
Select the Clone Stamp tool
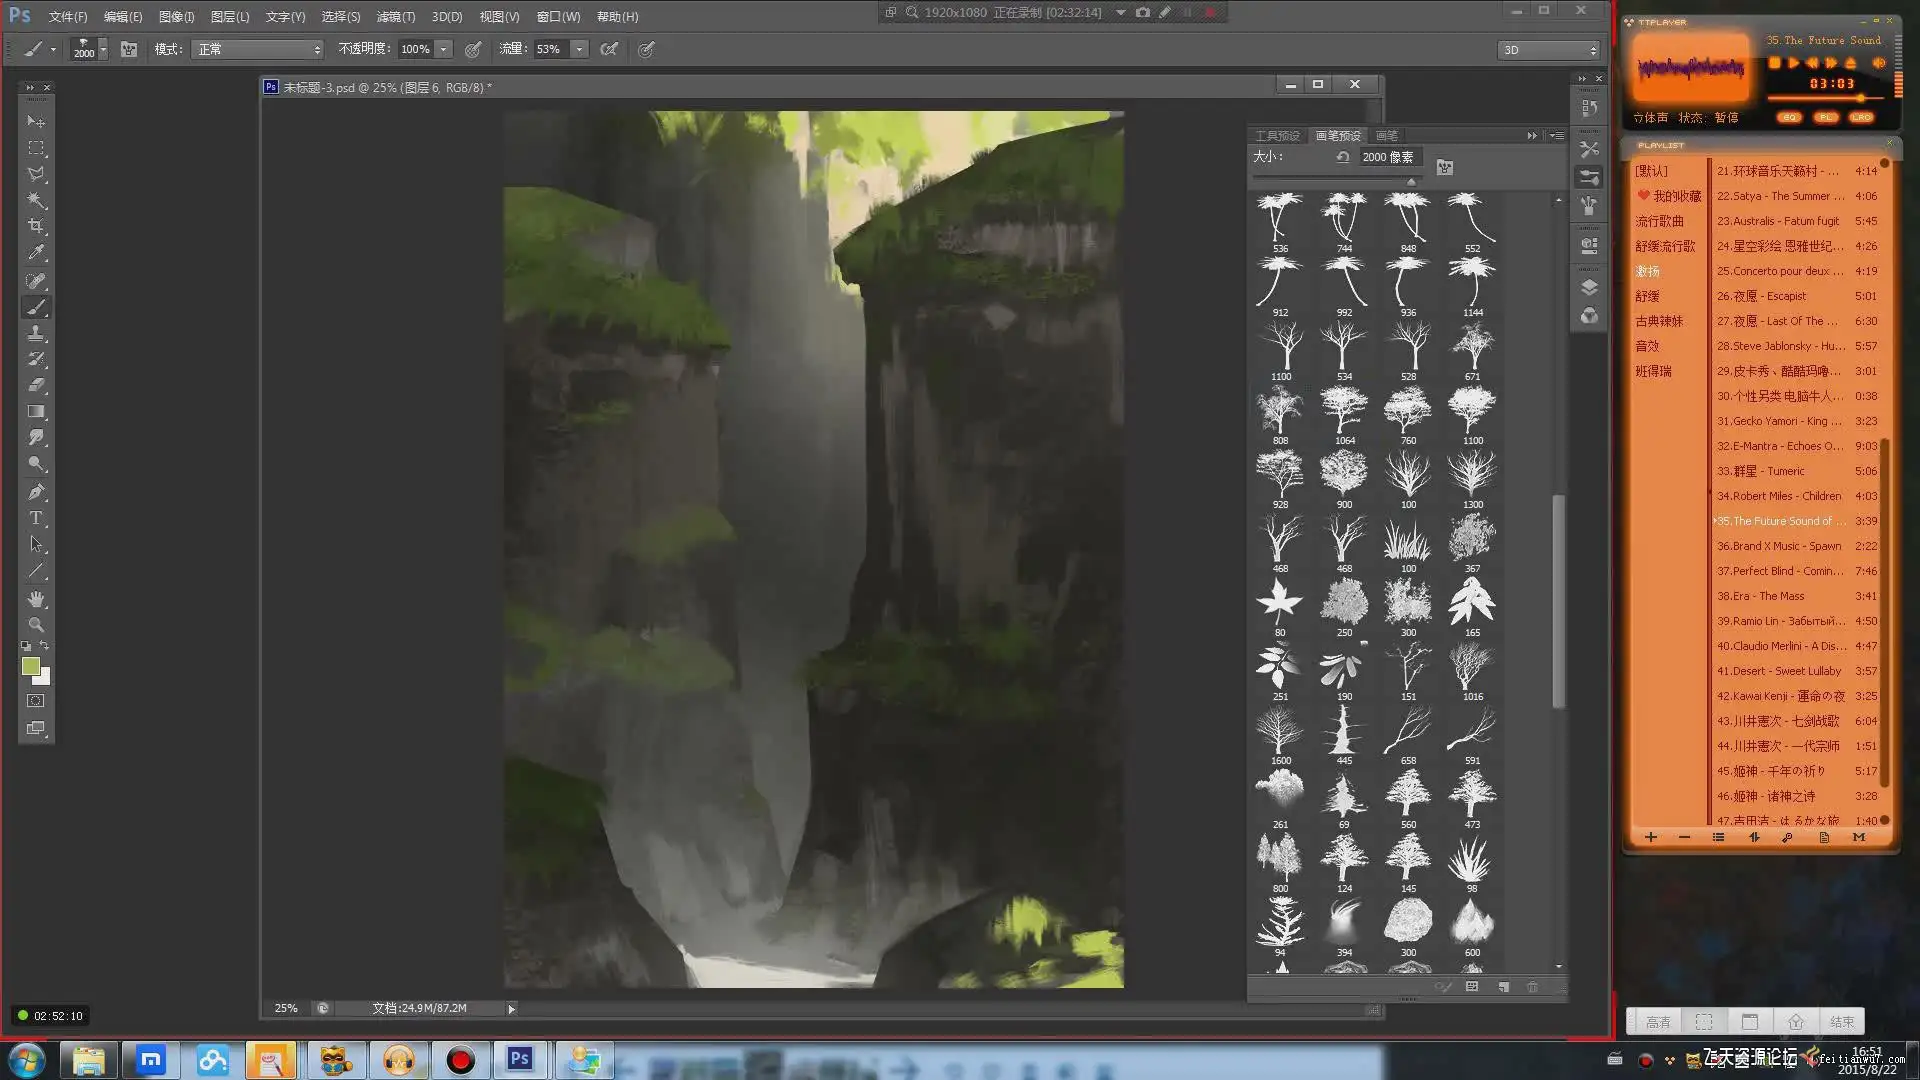point(36,333)
